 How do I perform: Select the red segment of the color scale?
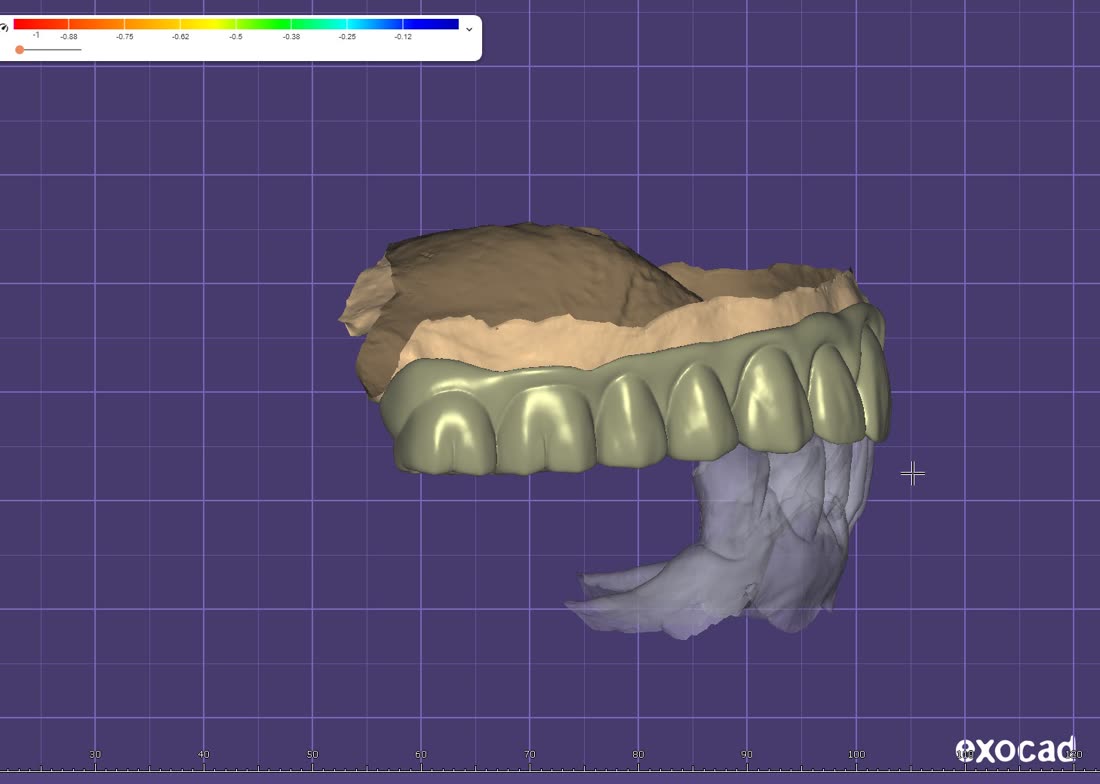coord(41,25)
